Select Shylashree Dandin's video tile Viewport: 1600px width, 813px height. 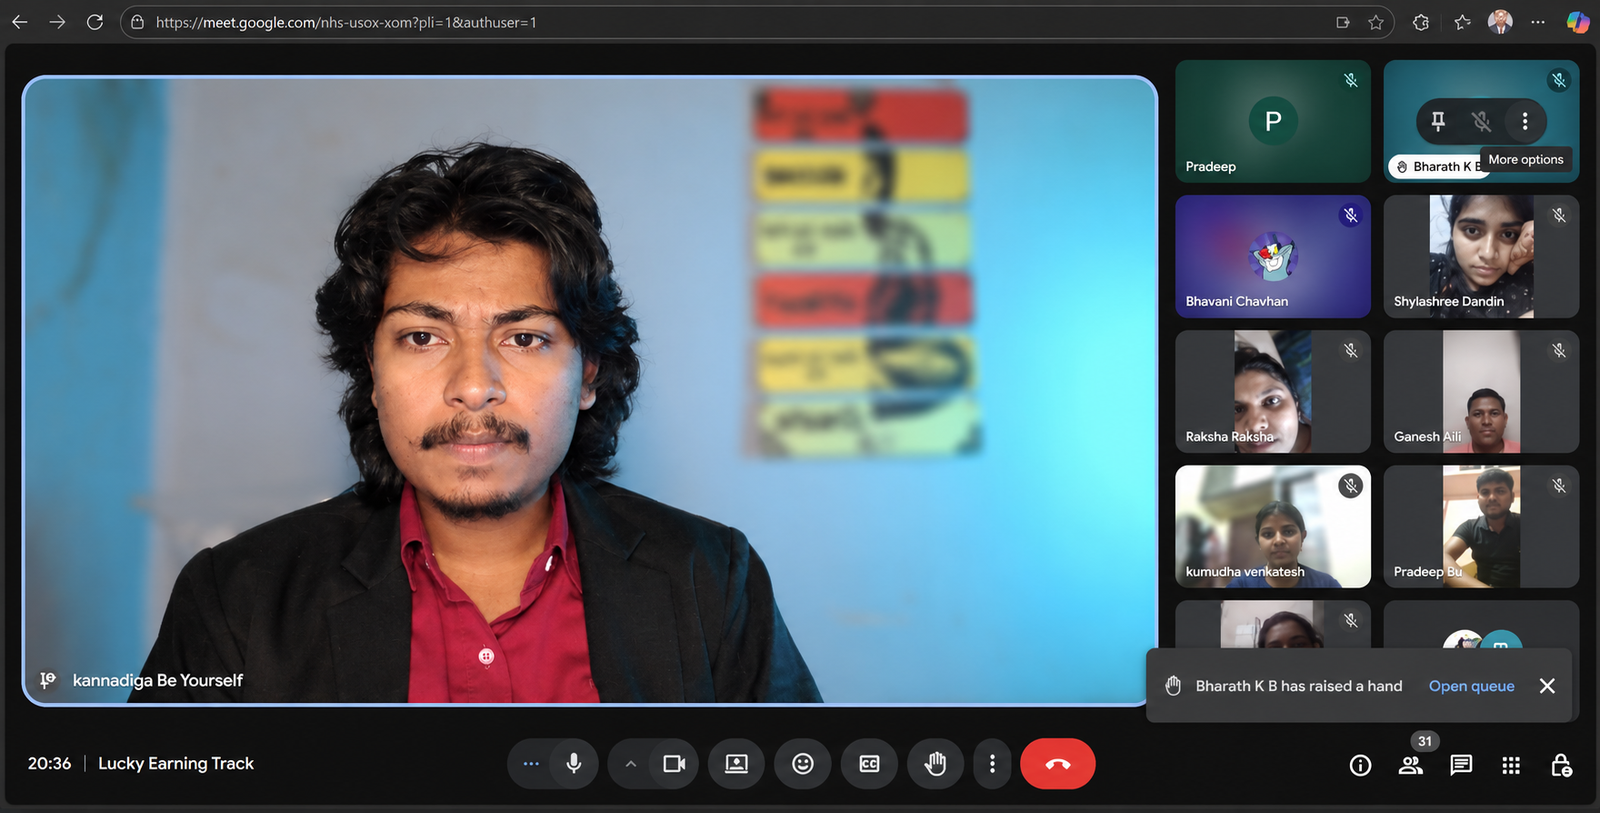point(1481,256)
